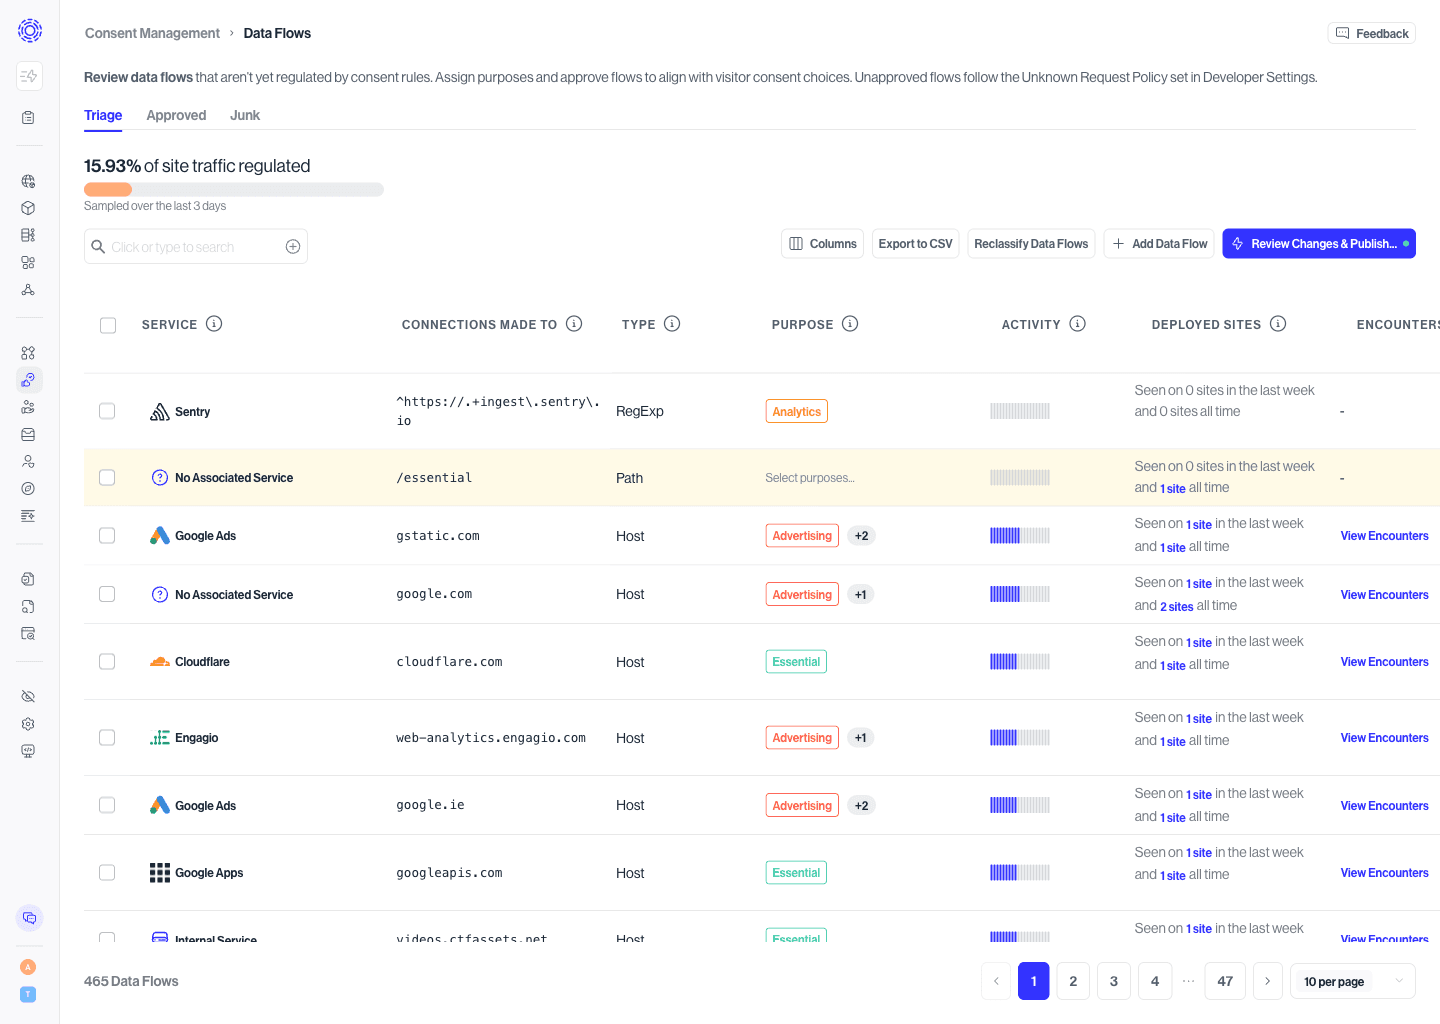Go to Consent Management in the breadcrumb
The width and height of the screenshot is (1440, 1024).
tap(152, 33)
